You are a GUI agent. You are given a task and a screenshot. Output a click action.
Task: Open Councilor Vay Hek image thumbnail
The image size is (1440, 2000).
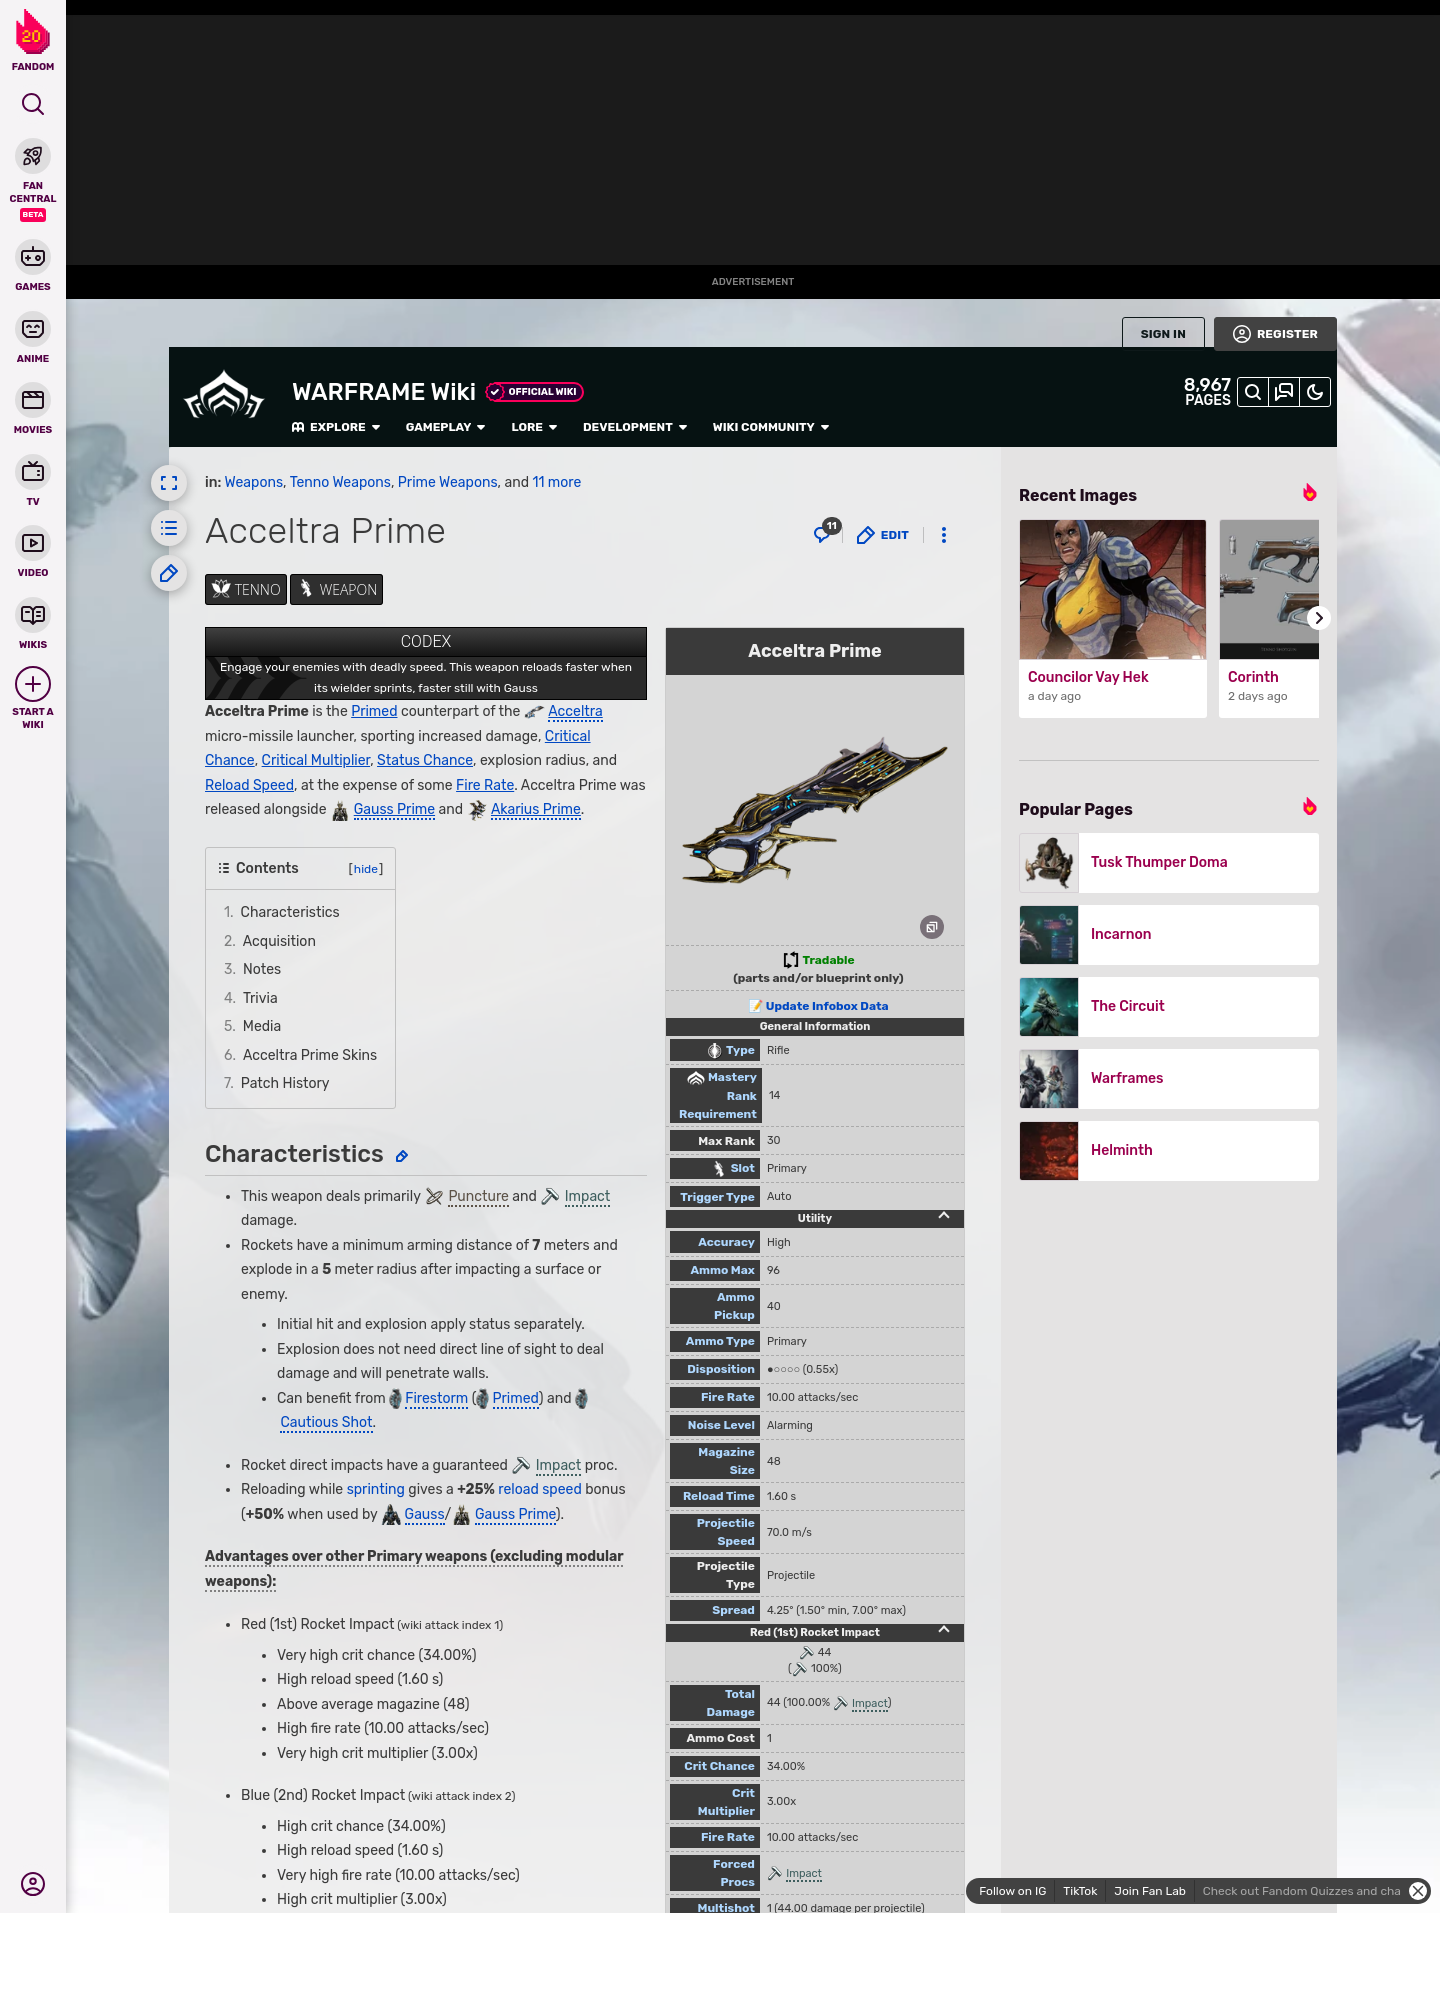tap(1113, 589)
